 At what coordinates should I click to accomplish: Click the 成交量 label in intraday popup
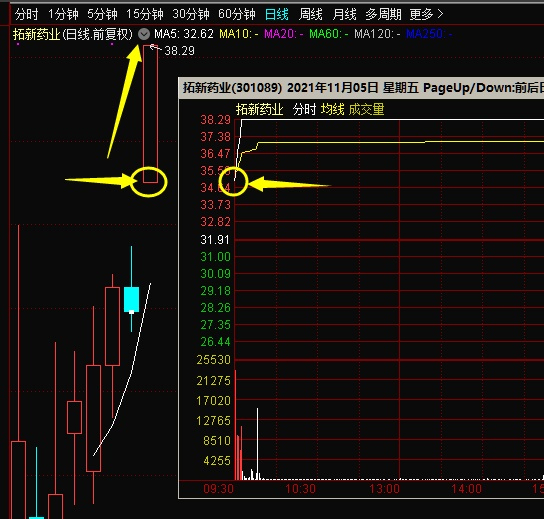click(x=366, y=110)
